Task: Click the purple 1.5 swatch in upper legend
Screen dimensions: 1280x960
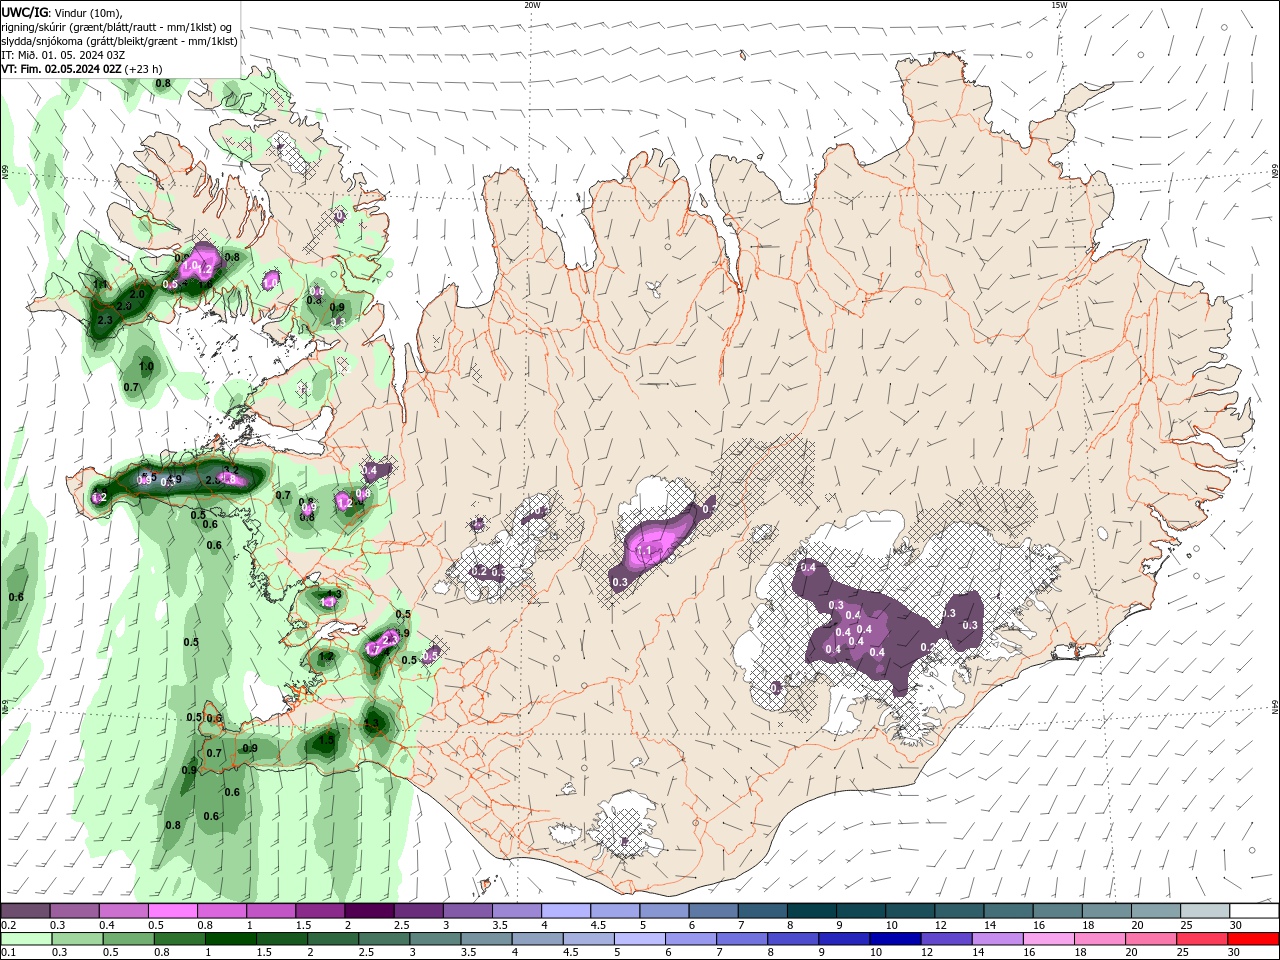Action: coord(320,911)
